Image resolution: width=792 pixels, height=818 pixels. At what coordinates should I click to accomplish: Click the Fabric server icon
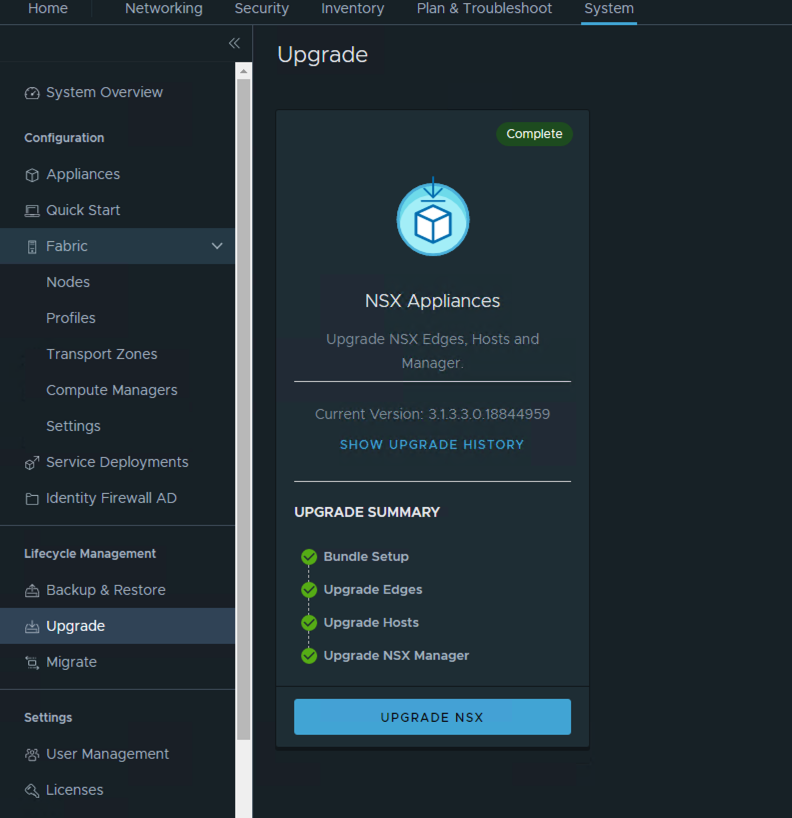(32, 247)
